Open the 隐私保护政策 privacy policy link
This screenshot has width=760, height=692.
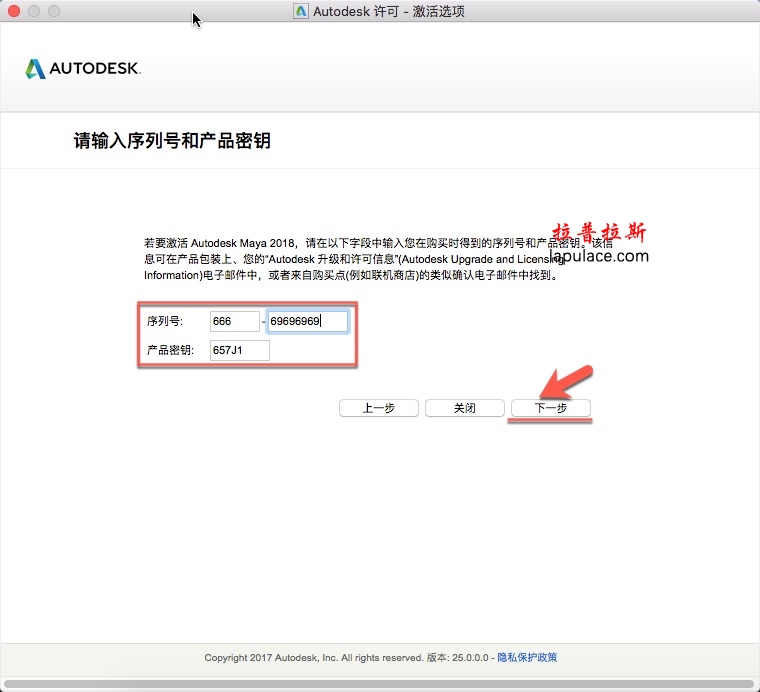527,658
